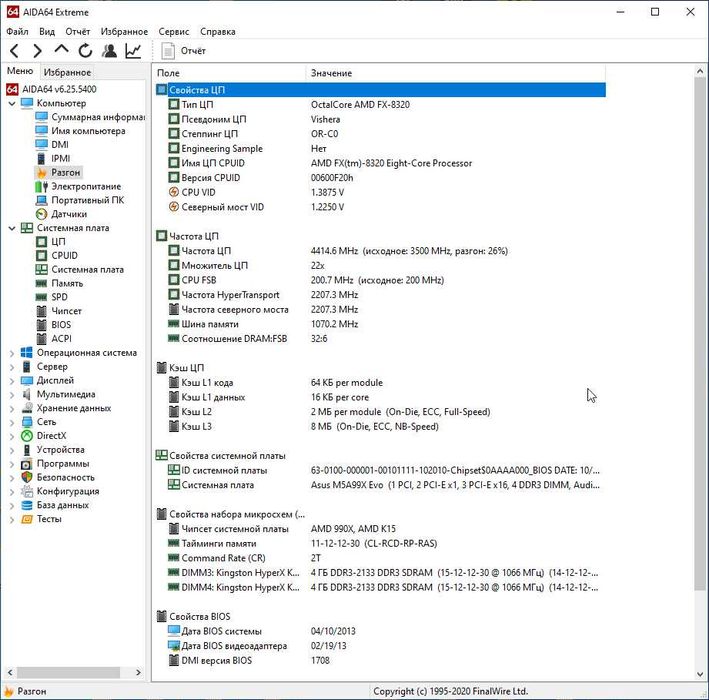This screenshot has width=709, height=700.
Task: Click the details pane scroll-down arrow
Action: (700, 674)
